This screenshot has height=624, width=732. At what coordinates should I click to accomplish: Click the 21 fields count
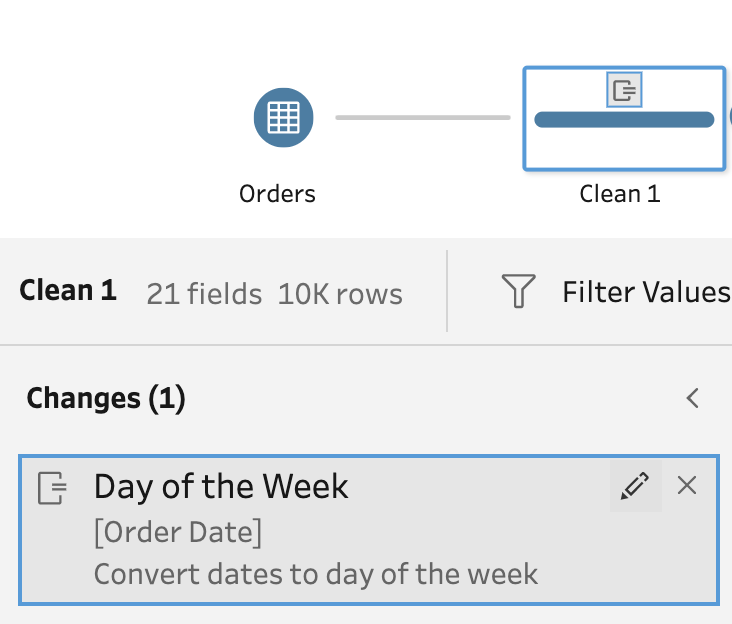point(204,294)
